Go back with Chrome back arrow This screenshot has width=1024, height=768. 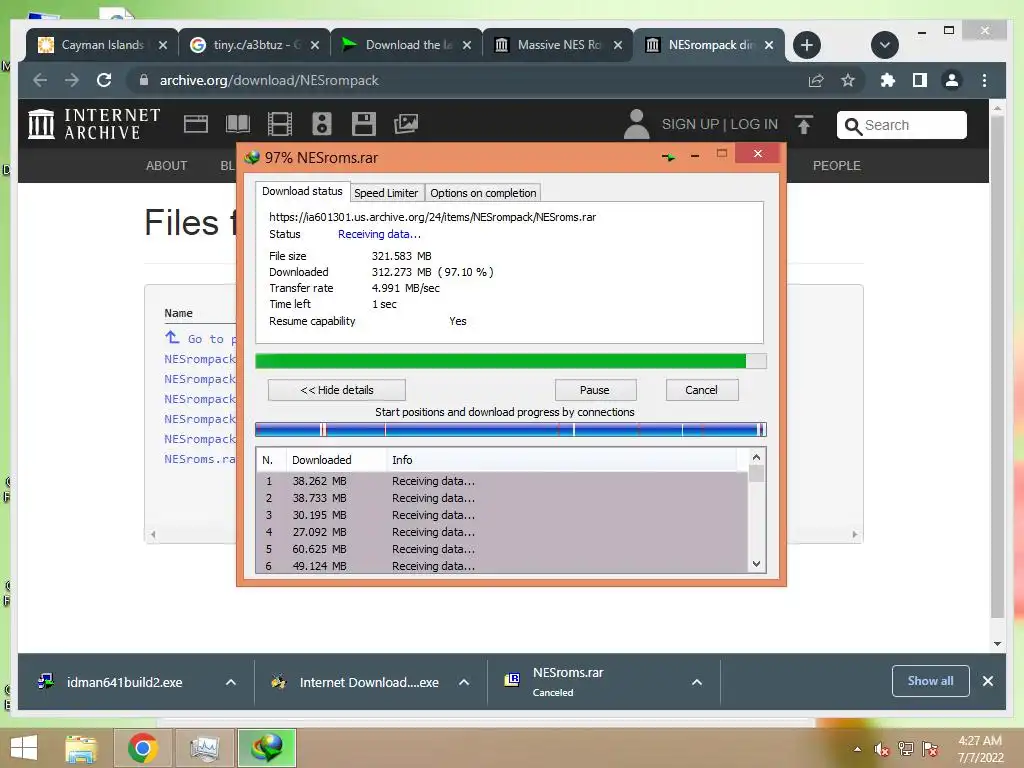(40, 80)
